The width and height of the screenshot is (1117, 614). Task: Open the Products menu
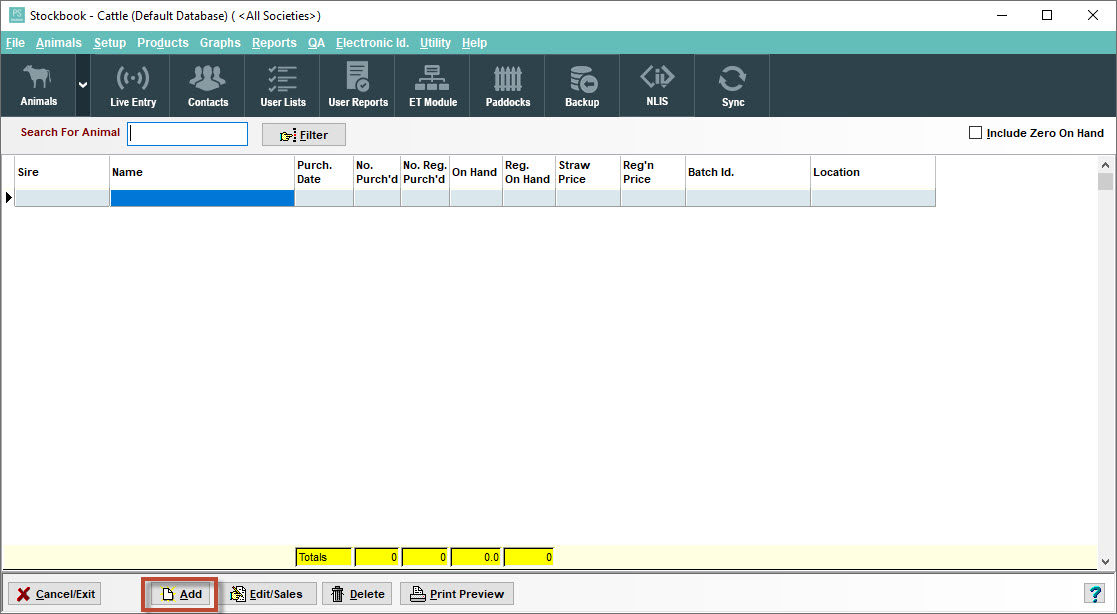coord(162,43)
